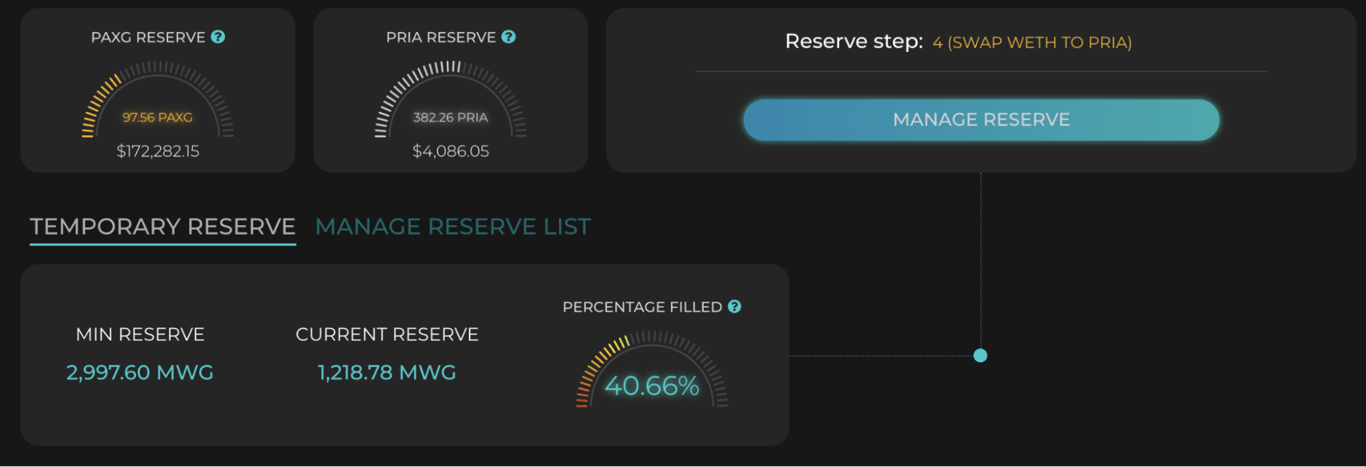Image resolution: width=1366 pixels, height=467 pixels.
Task: Show help for PERCENTAGE FILLED
Action: point(735,307)
